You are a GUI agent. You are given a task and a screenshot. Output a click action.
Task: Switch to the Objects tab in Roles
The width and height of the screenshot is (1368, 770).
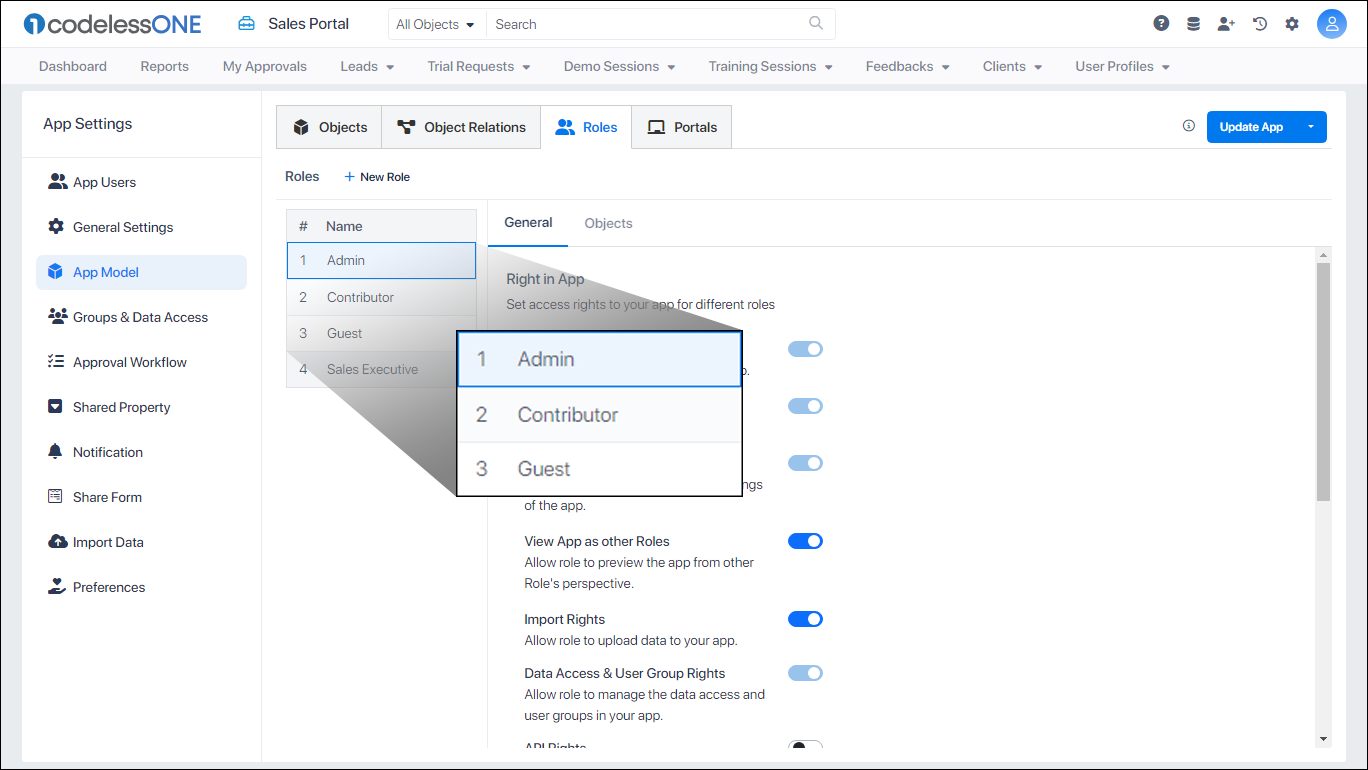pyautogui.click(x=608, y=223)
